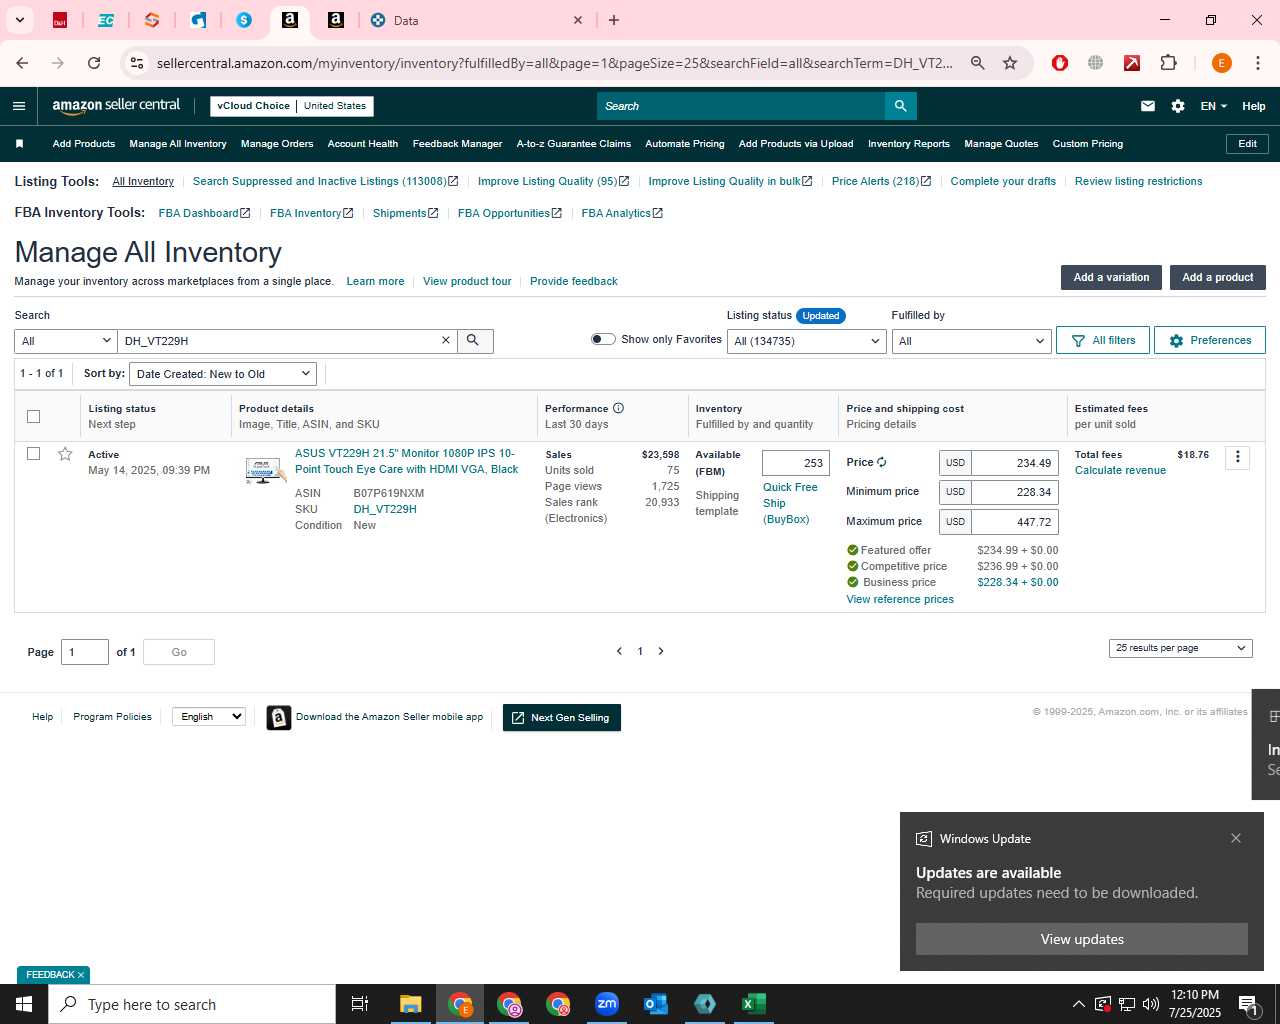Select the ASUS VT229H listing checkbox

[x=33, y=454]
